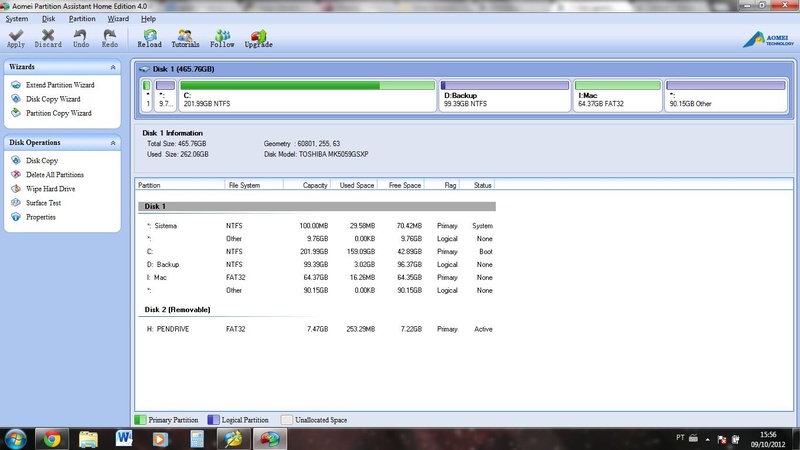Open the Partition menu
Screen dimensions: 800x450
pyautogui.click(x=83, y=19)
